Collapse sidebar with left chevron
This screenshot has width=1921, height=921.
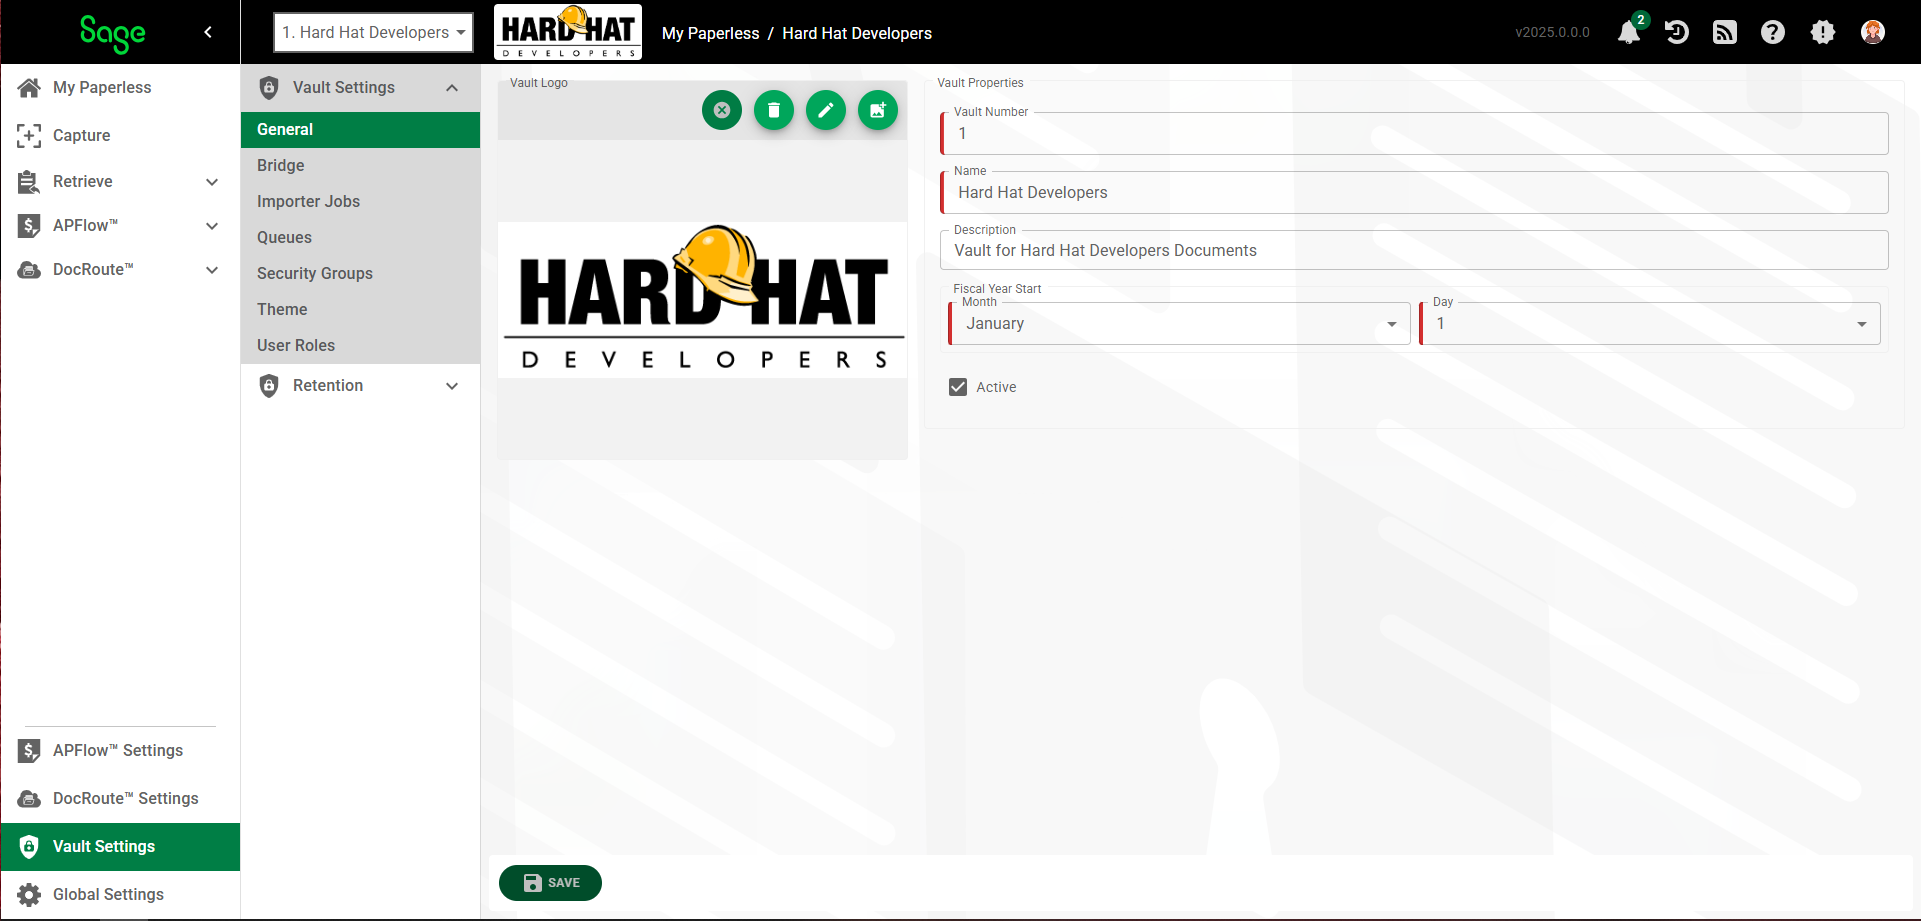[208, 32]
